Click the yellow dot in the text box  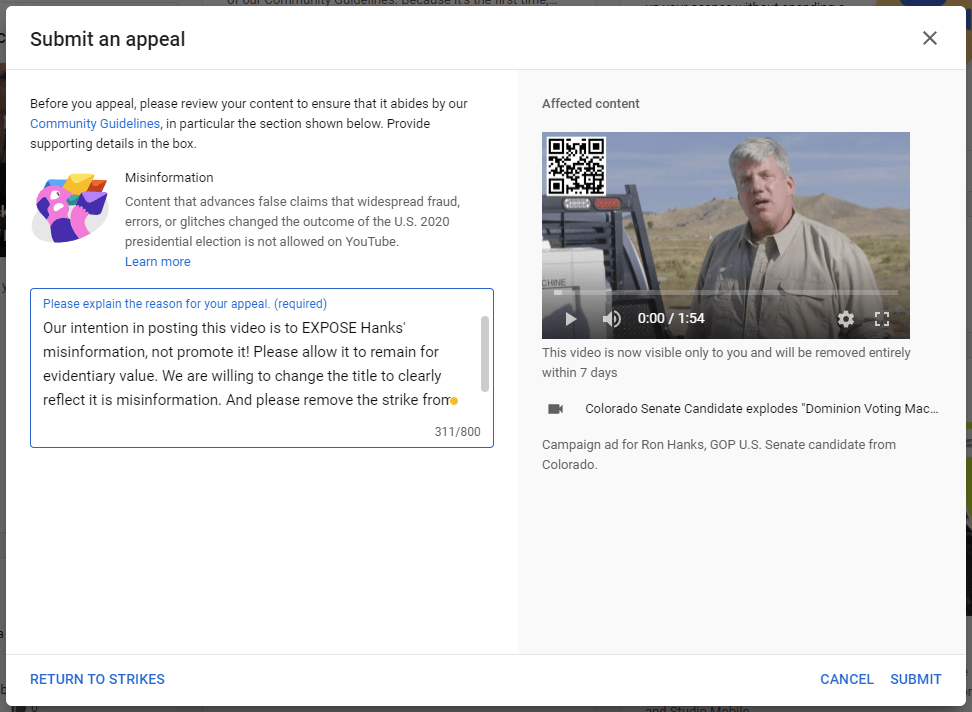(x=454, y=401)
